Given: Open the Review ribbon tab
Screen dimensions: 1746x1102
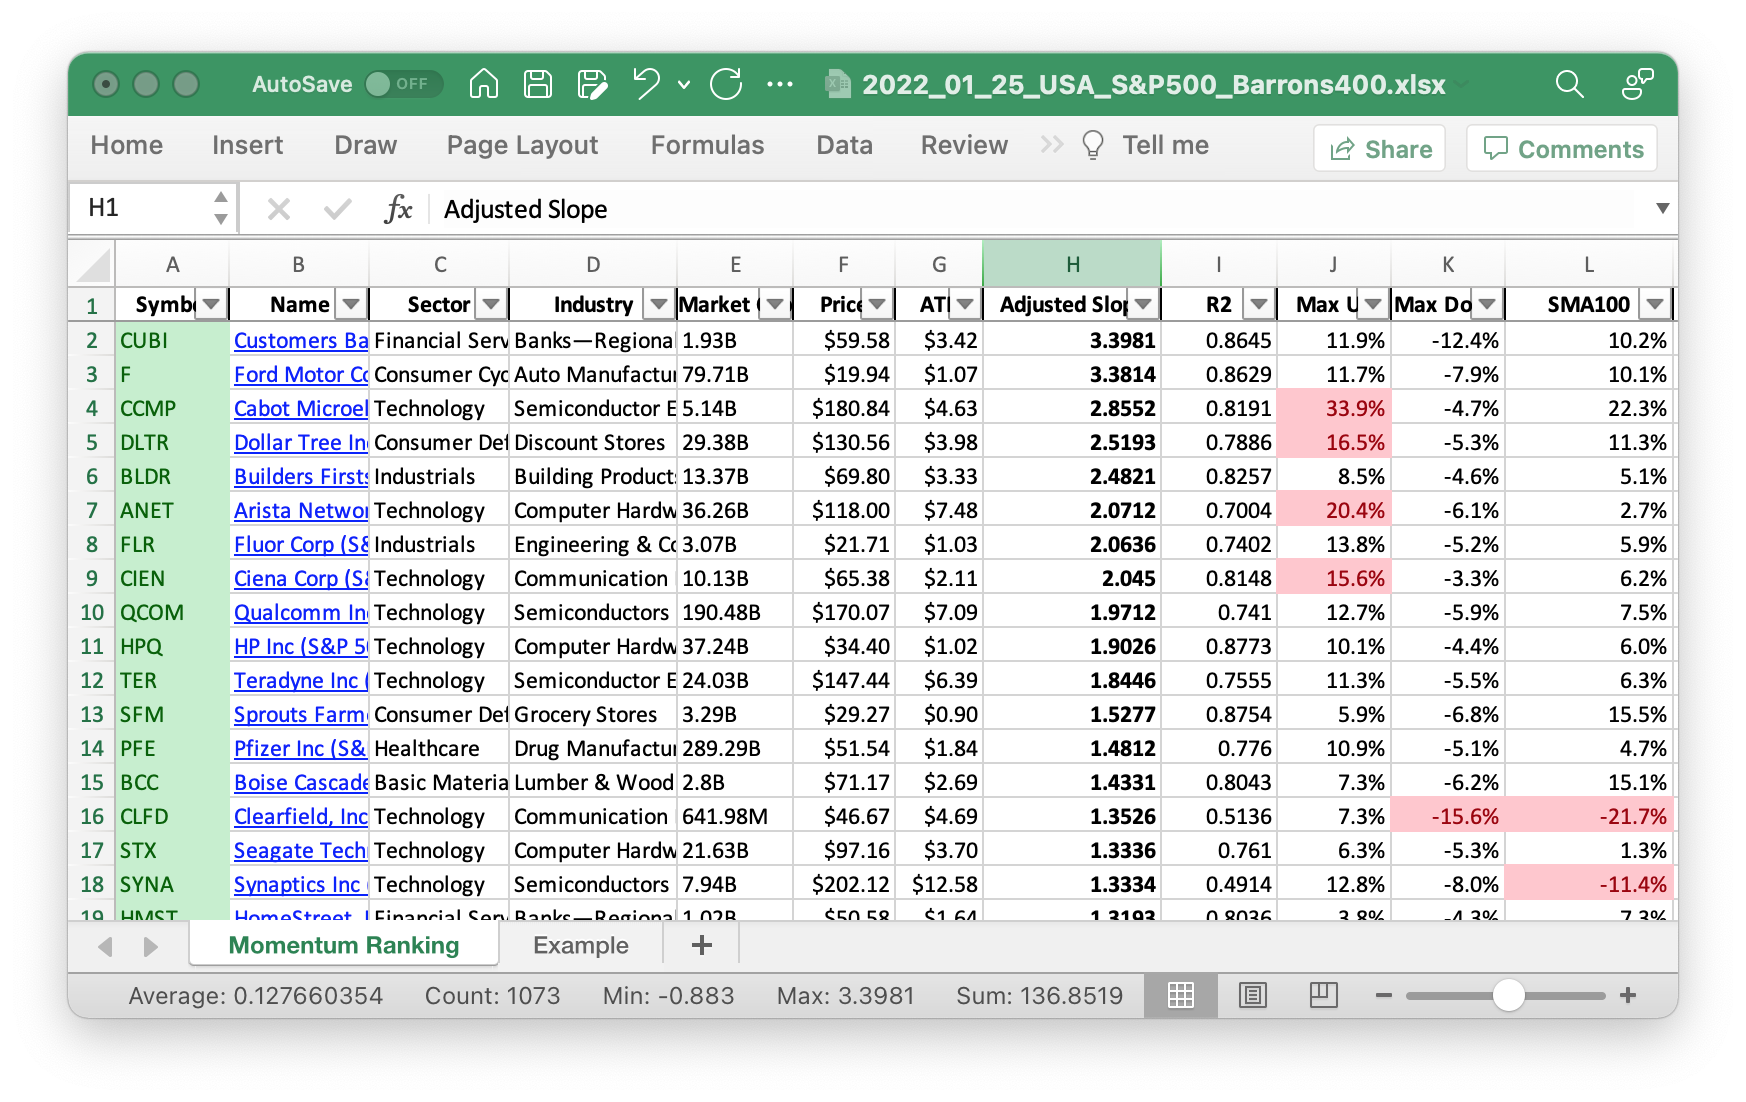Looking at the screenshot, I should click(x=965, y=146).
